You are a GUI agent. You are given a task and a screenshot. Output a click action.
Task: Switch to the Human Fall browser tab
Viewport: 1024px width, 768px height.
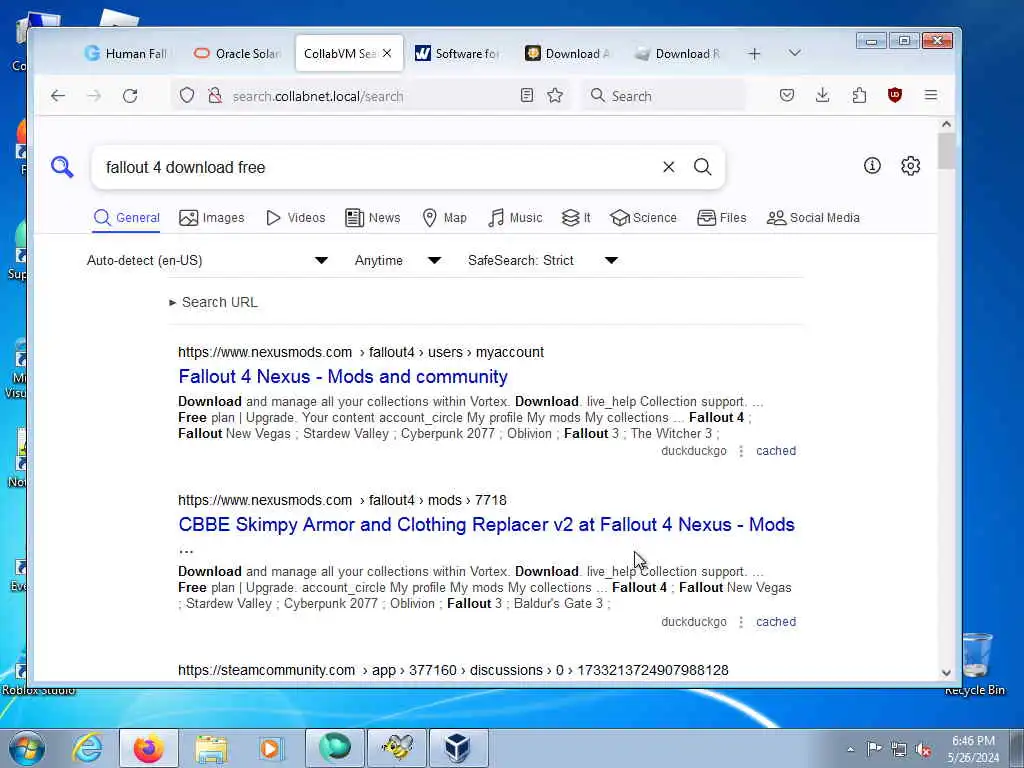(x=127, y=54)
